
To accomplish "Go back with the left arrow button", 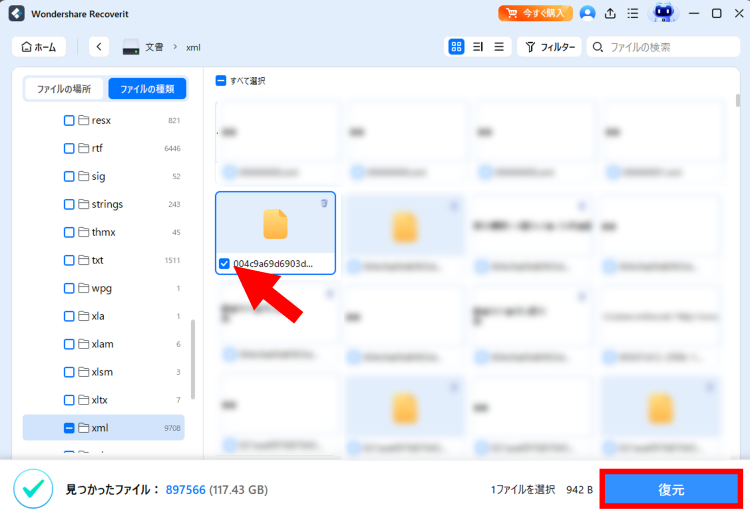I will point(99,47).
